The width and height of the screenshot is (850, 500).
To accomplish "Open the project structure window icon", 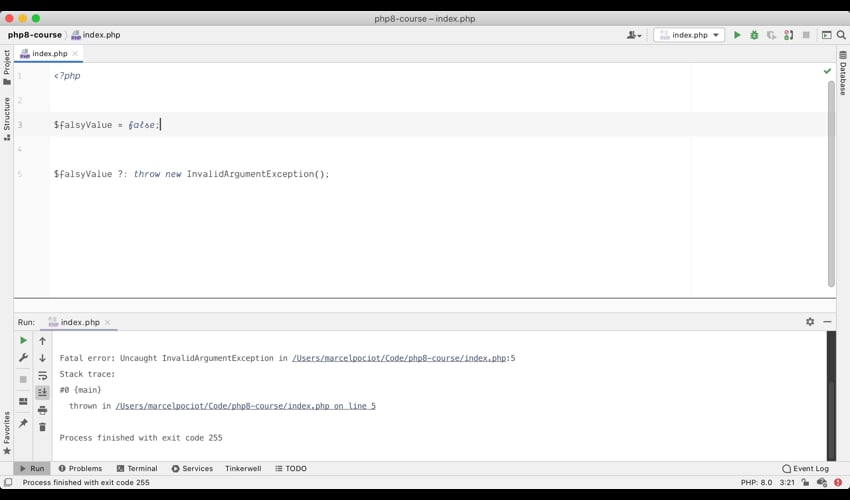I will tap(827, 35).
